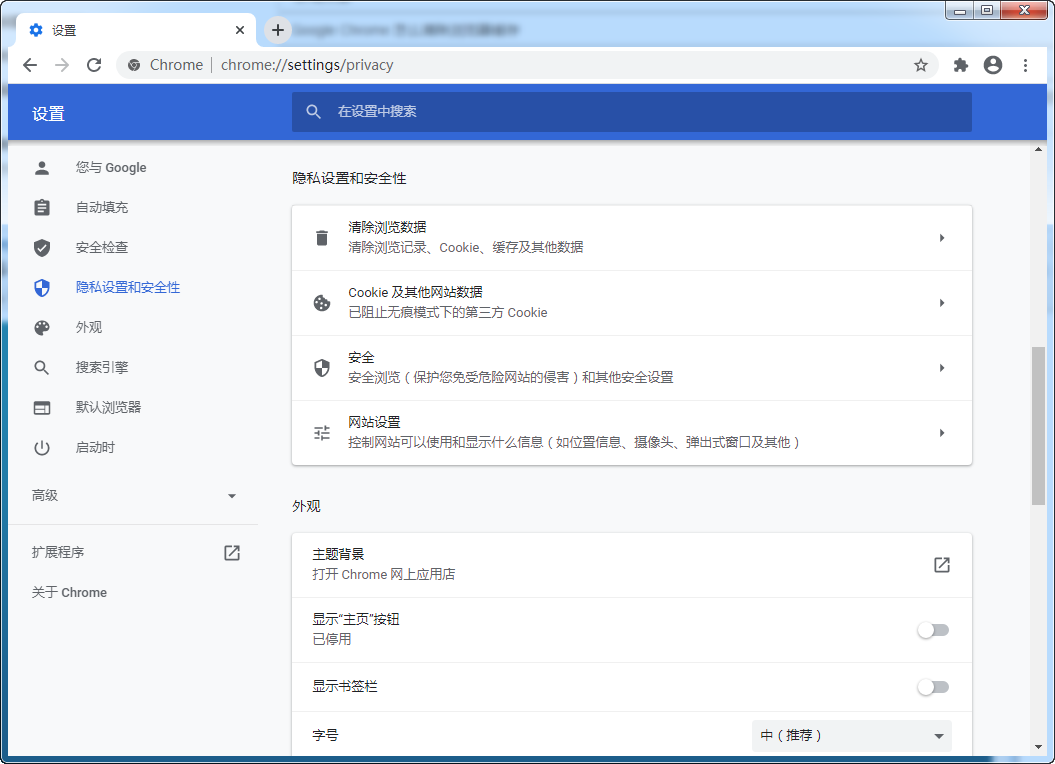The height and width of the screenshot is (764, 1055).
Task: Click the 在设置中搜索 search field
Action: point(632,112)
